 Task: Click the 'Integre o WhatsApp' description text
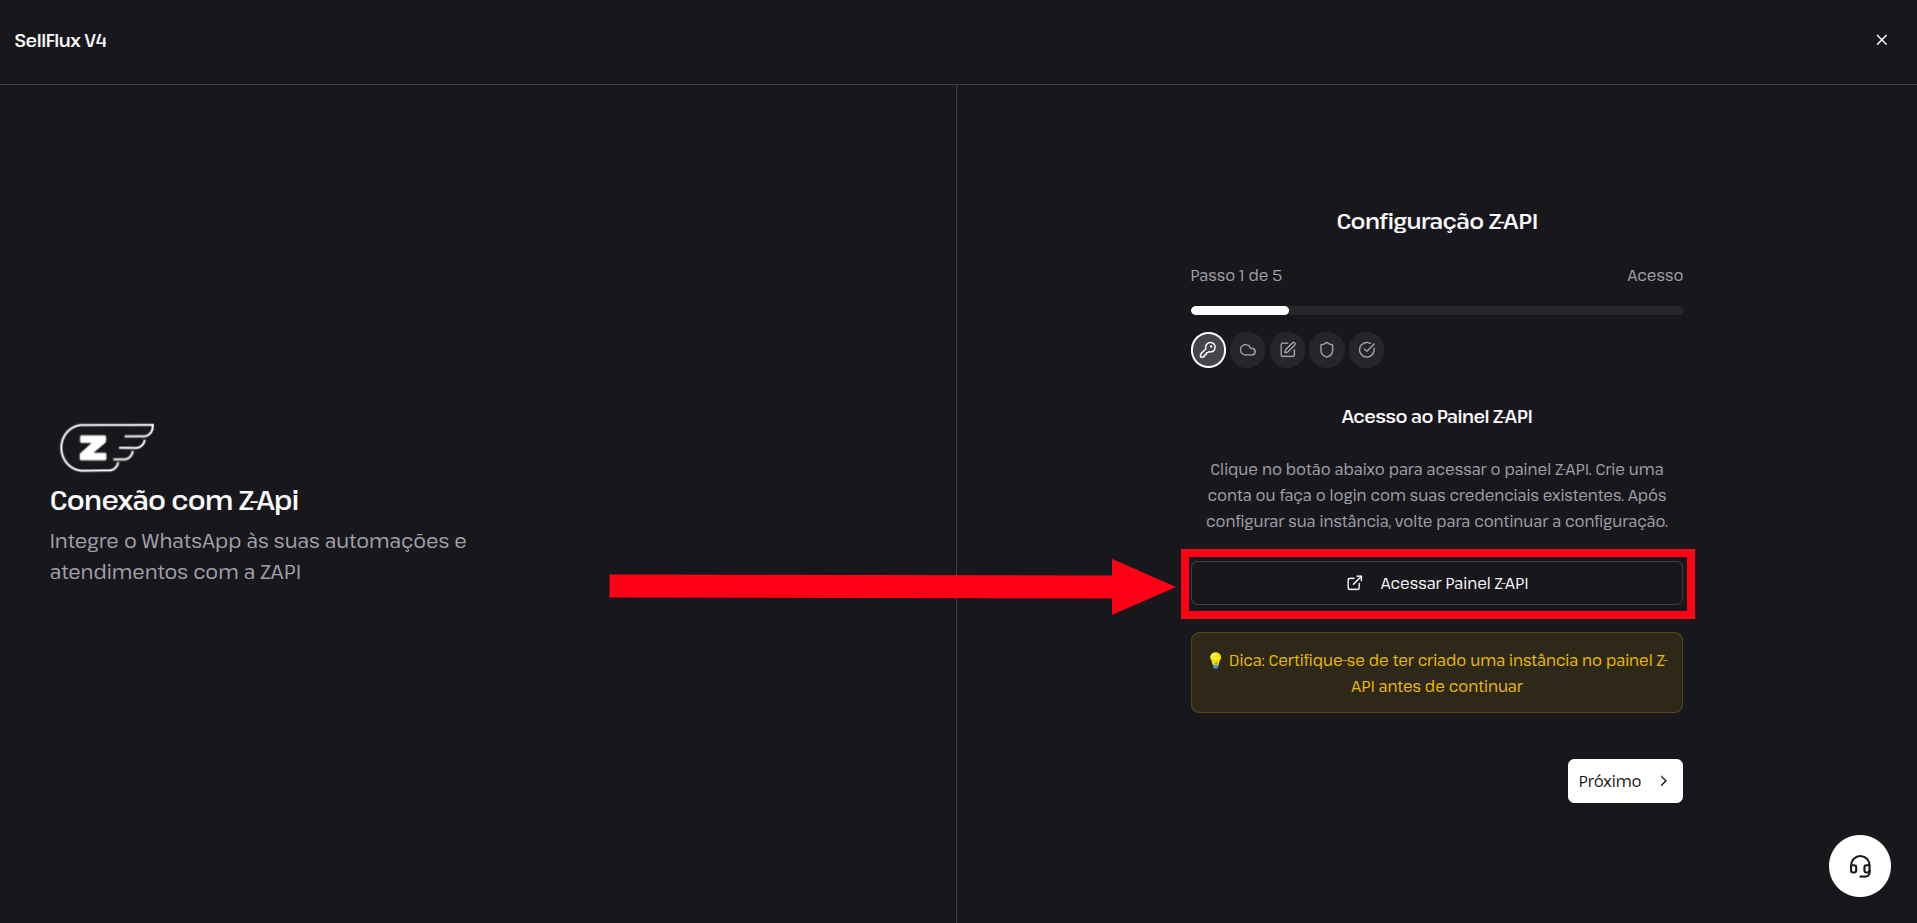tap(258, 556)
